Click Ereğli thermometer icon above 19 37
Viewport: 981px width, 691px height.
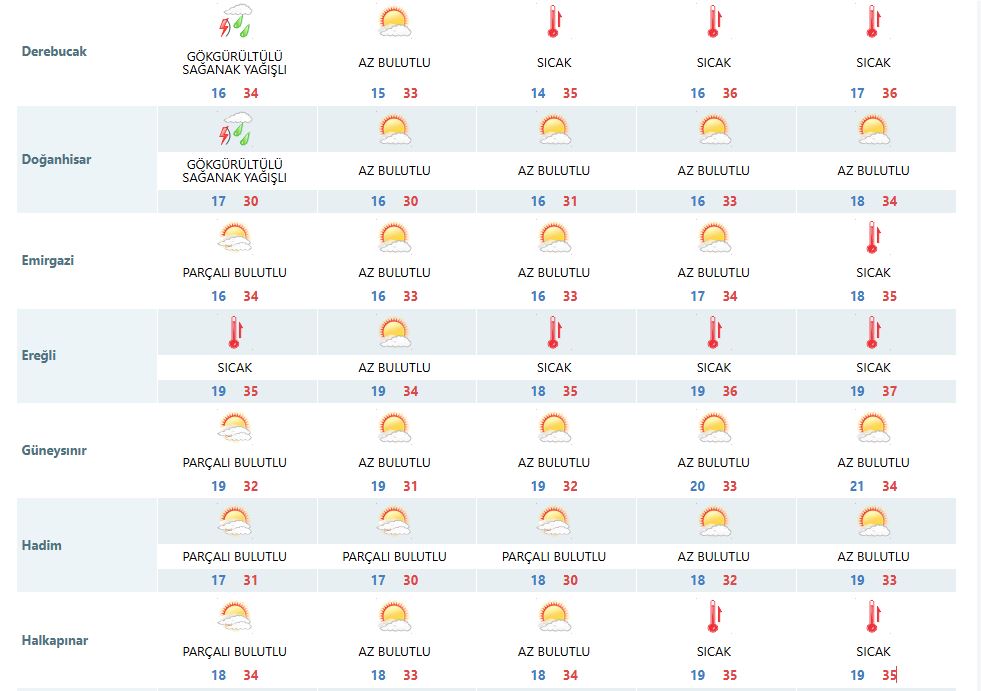point(873,332)
